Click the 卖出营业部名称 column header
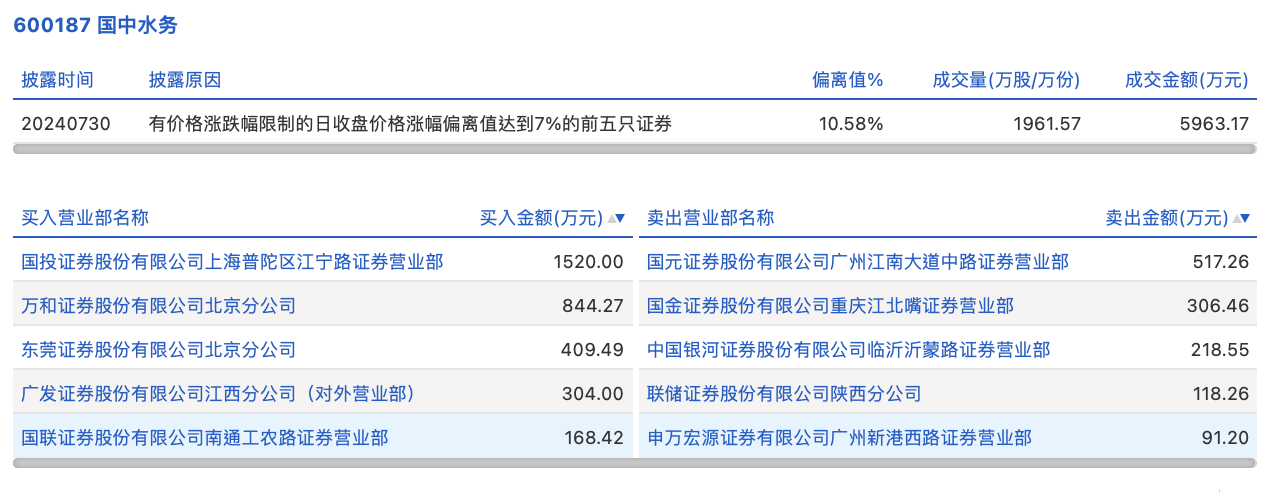 (x=710, y=218)
